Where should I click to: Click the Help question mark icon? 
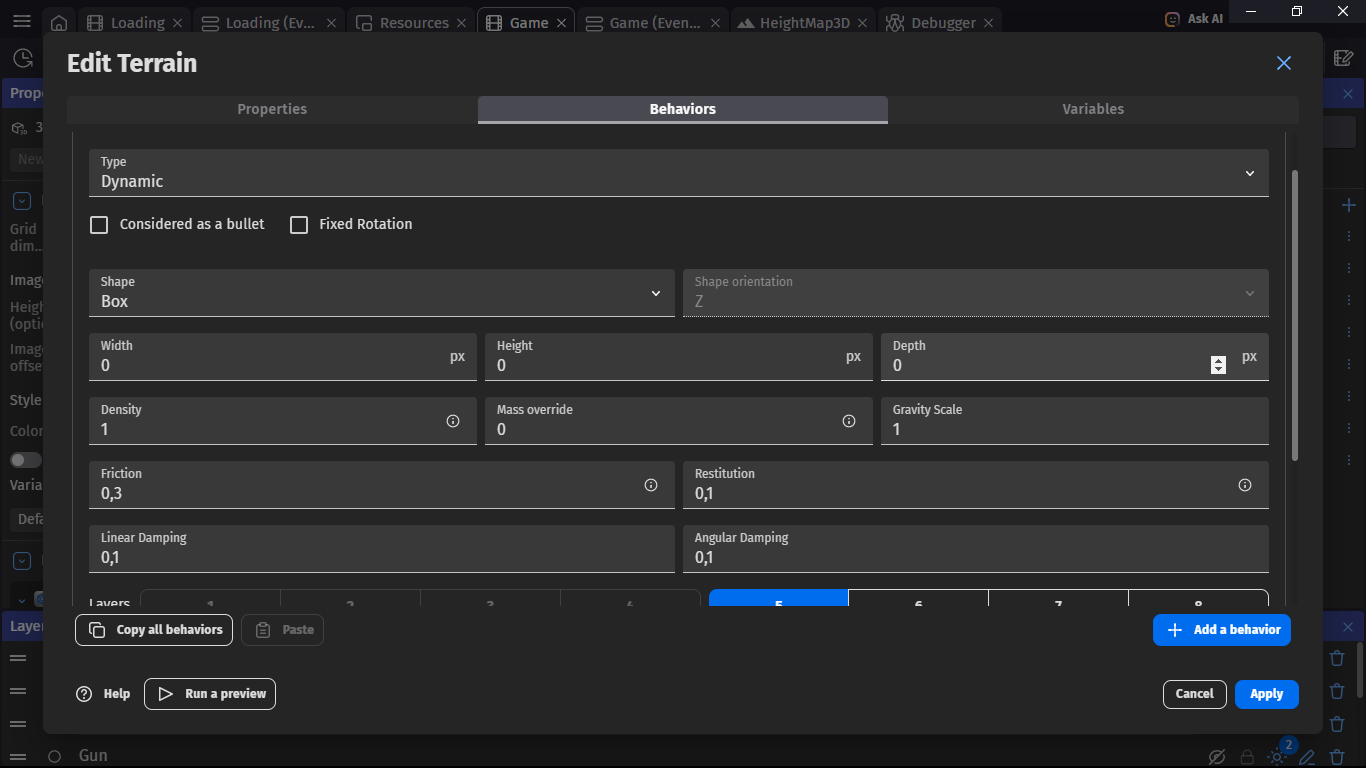click(84, 694)
